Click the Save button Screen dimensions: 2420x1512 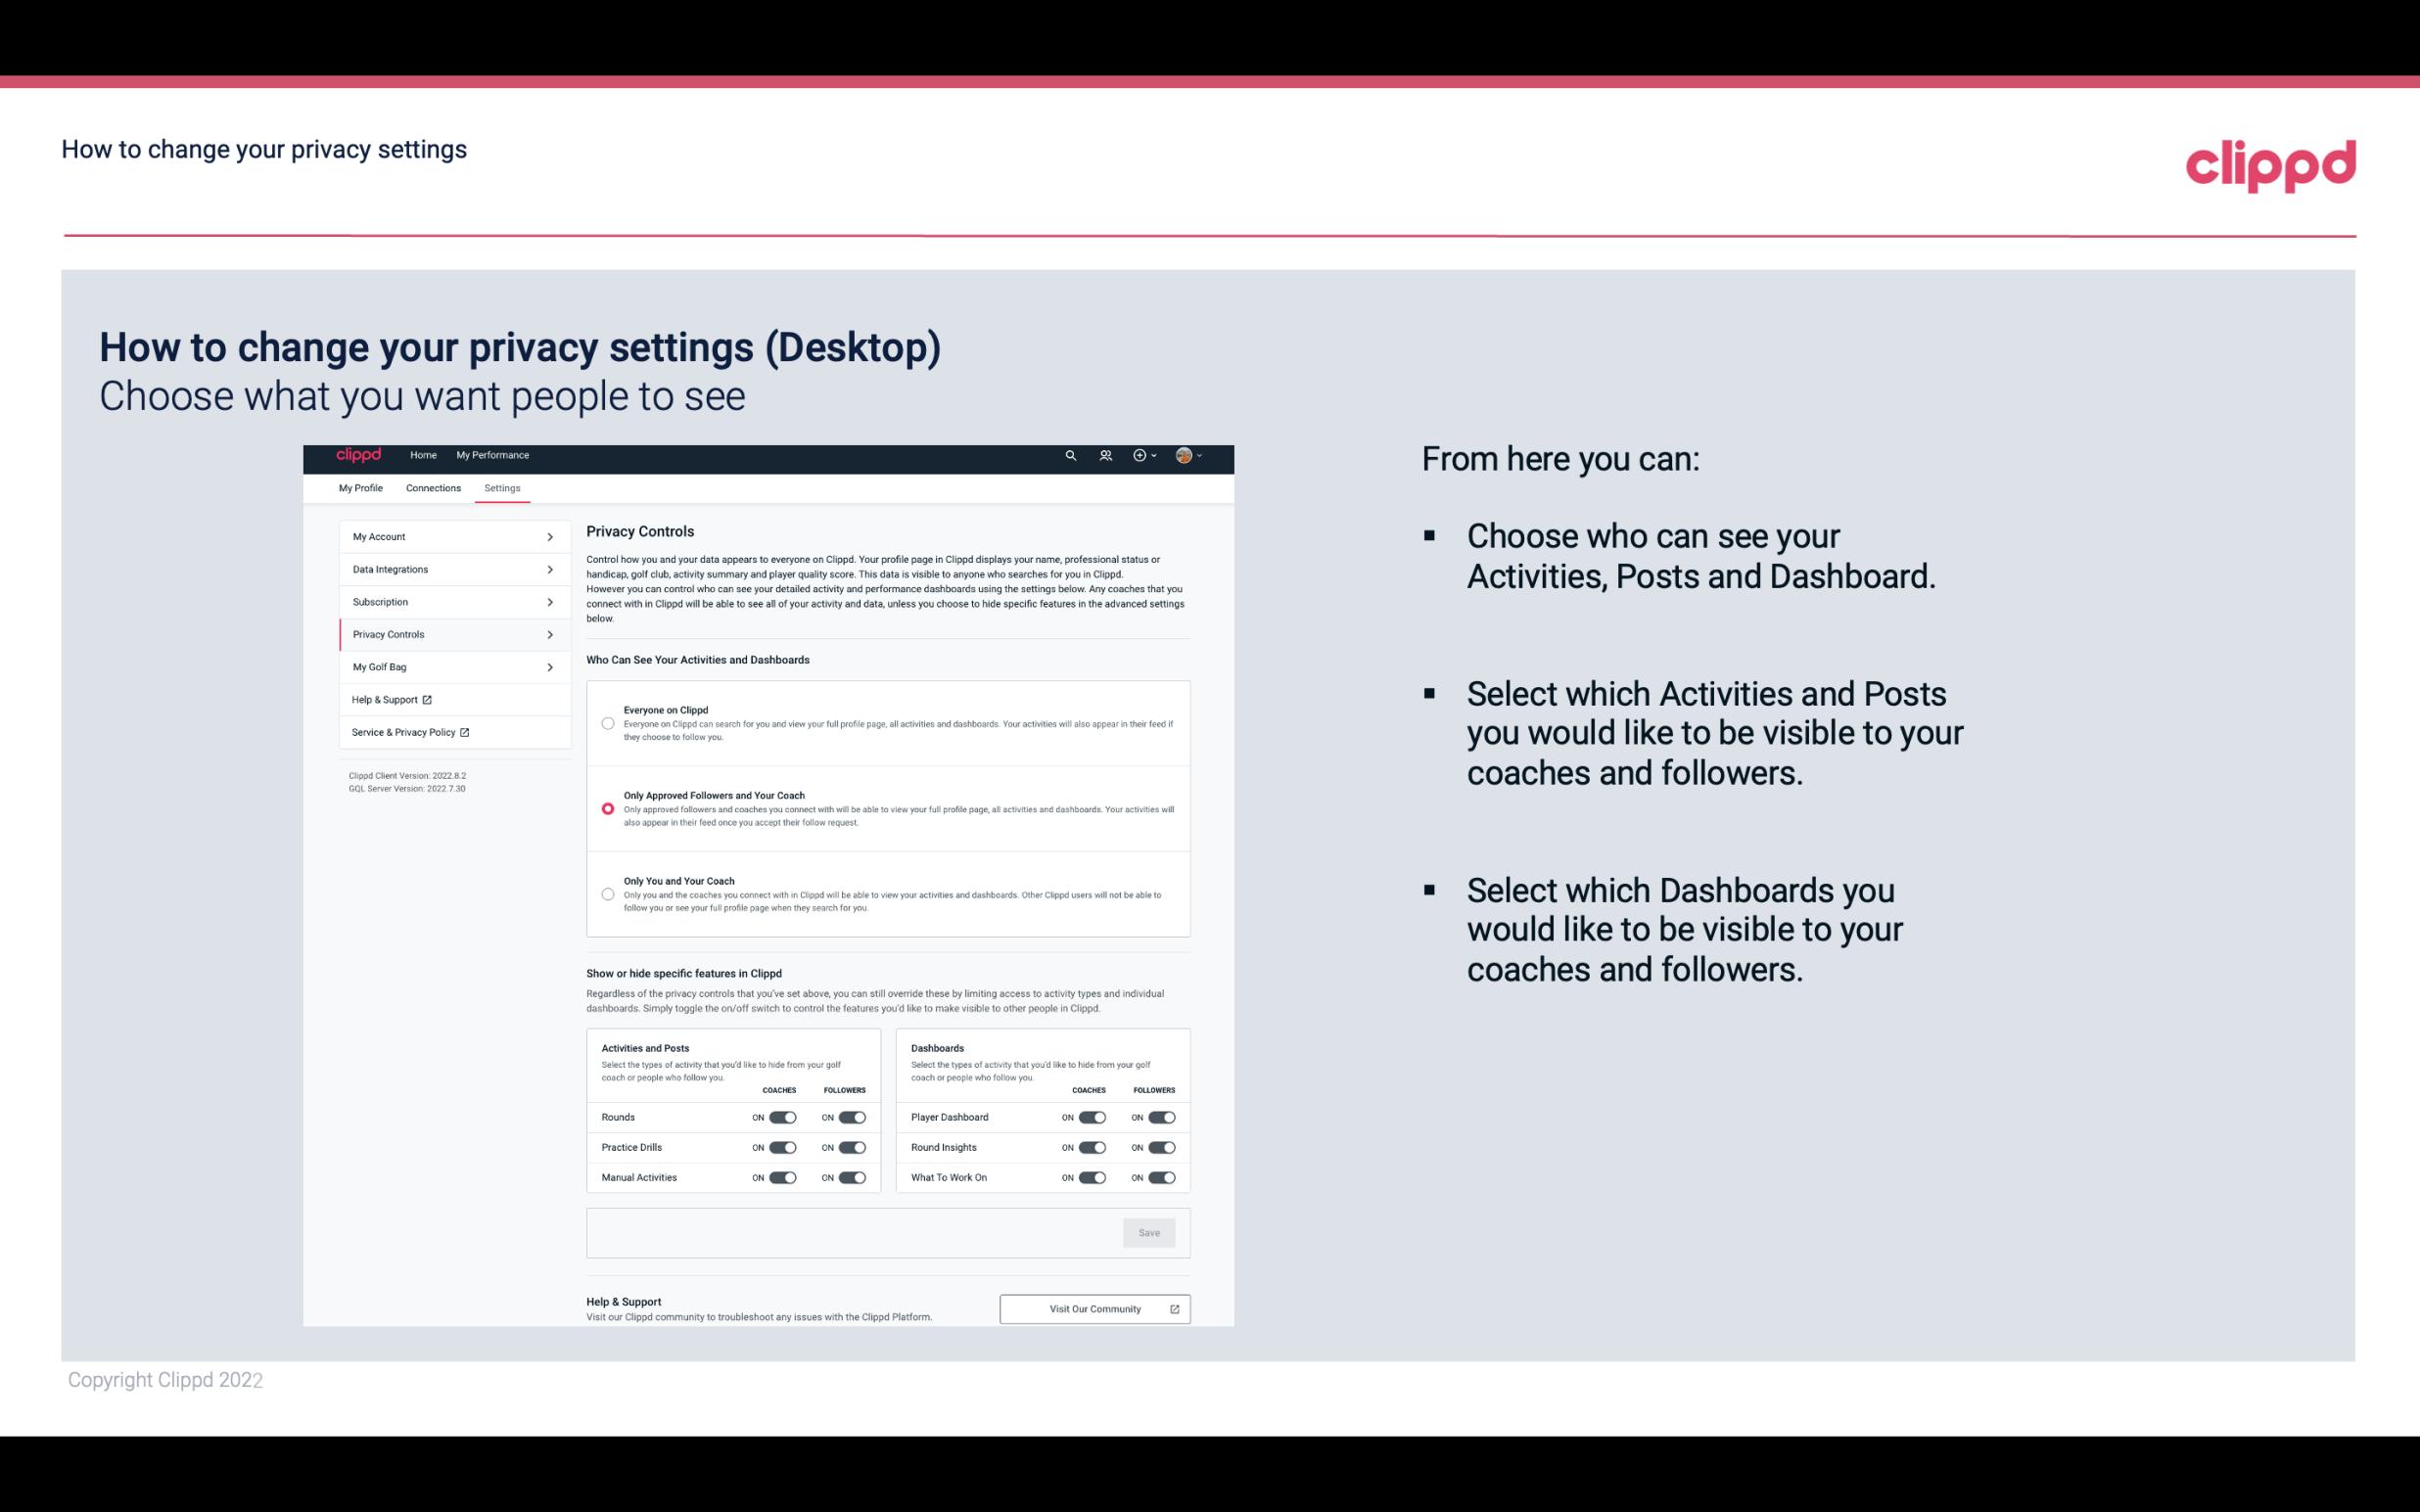[1150, 1233]
